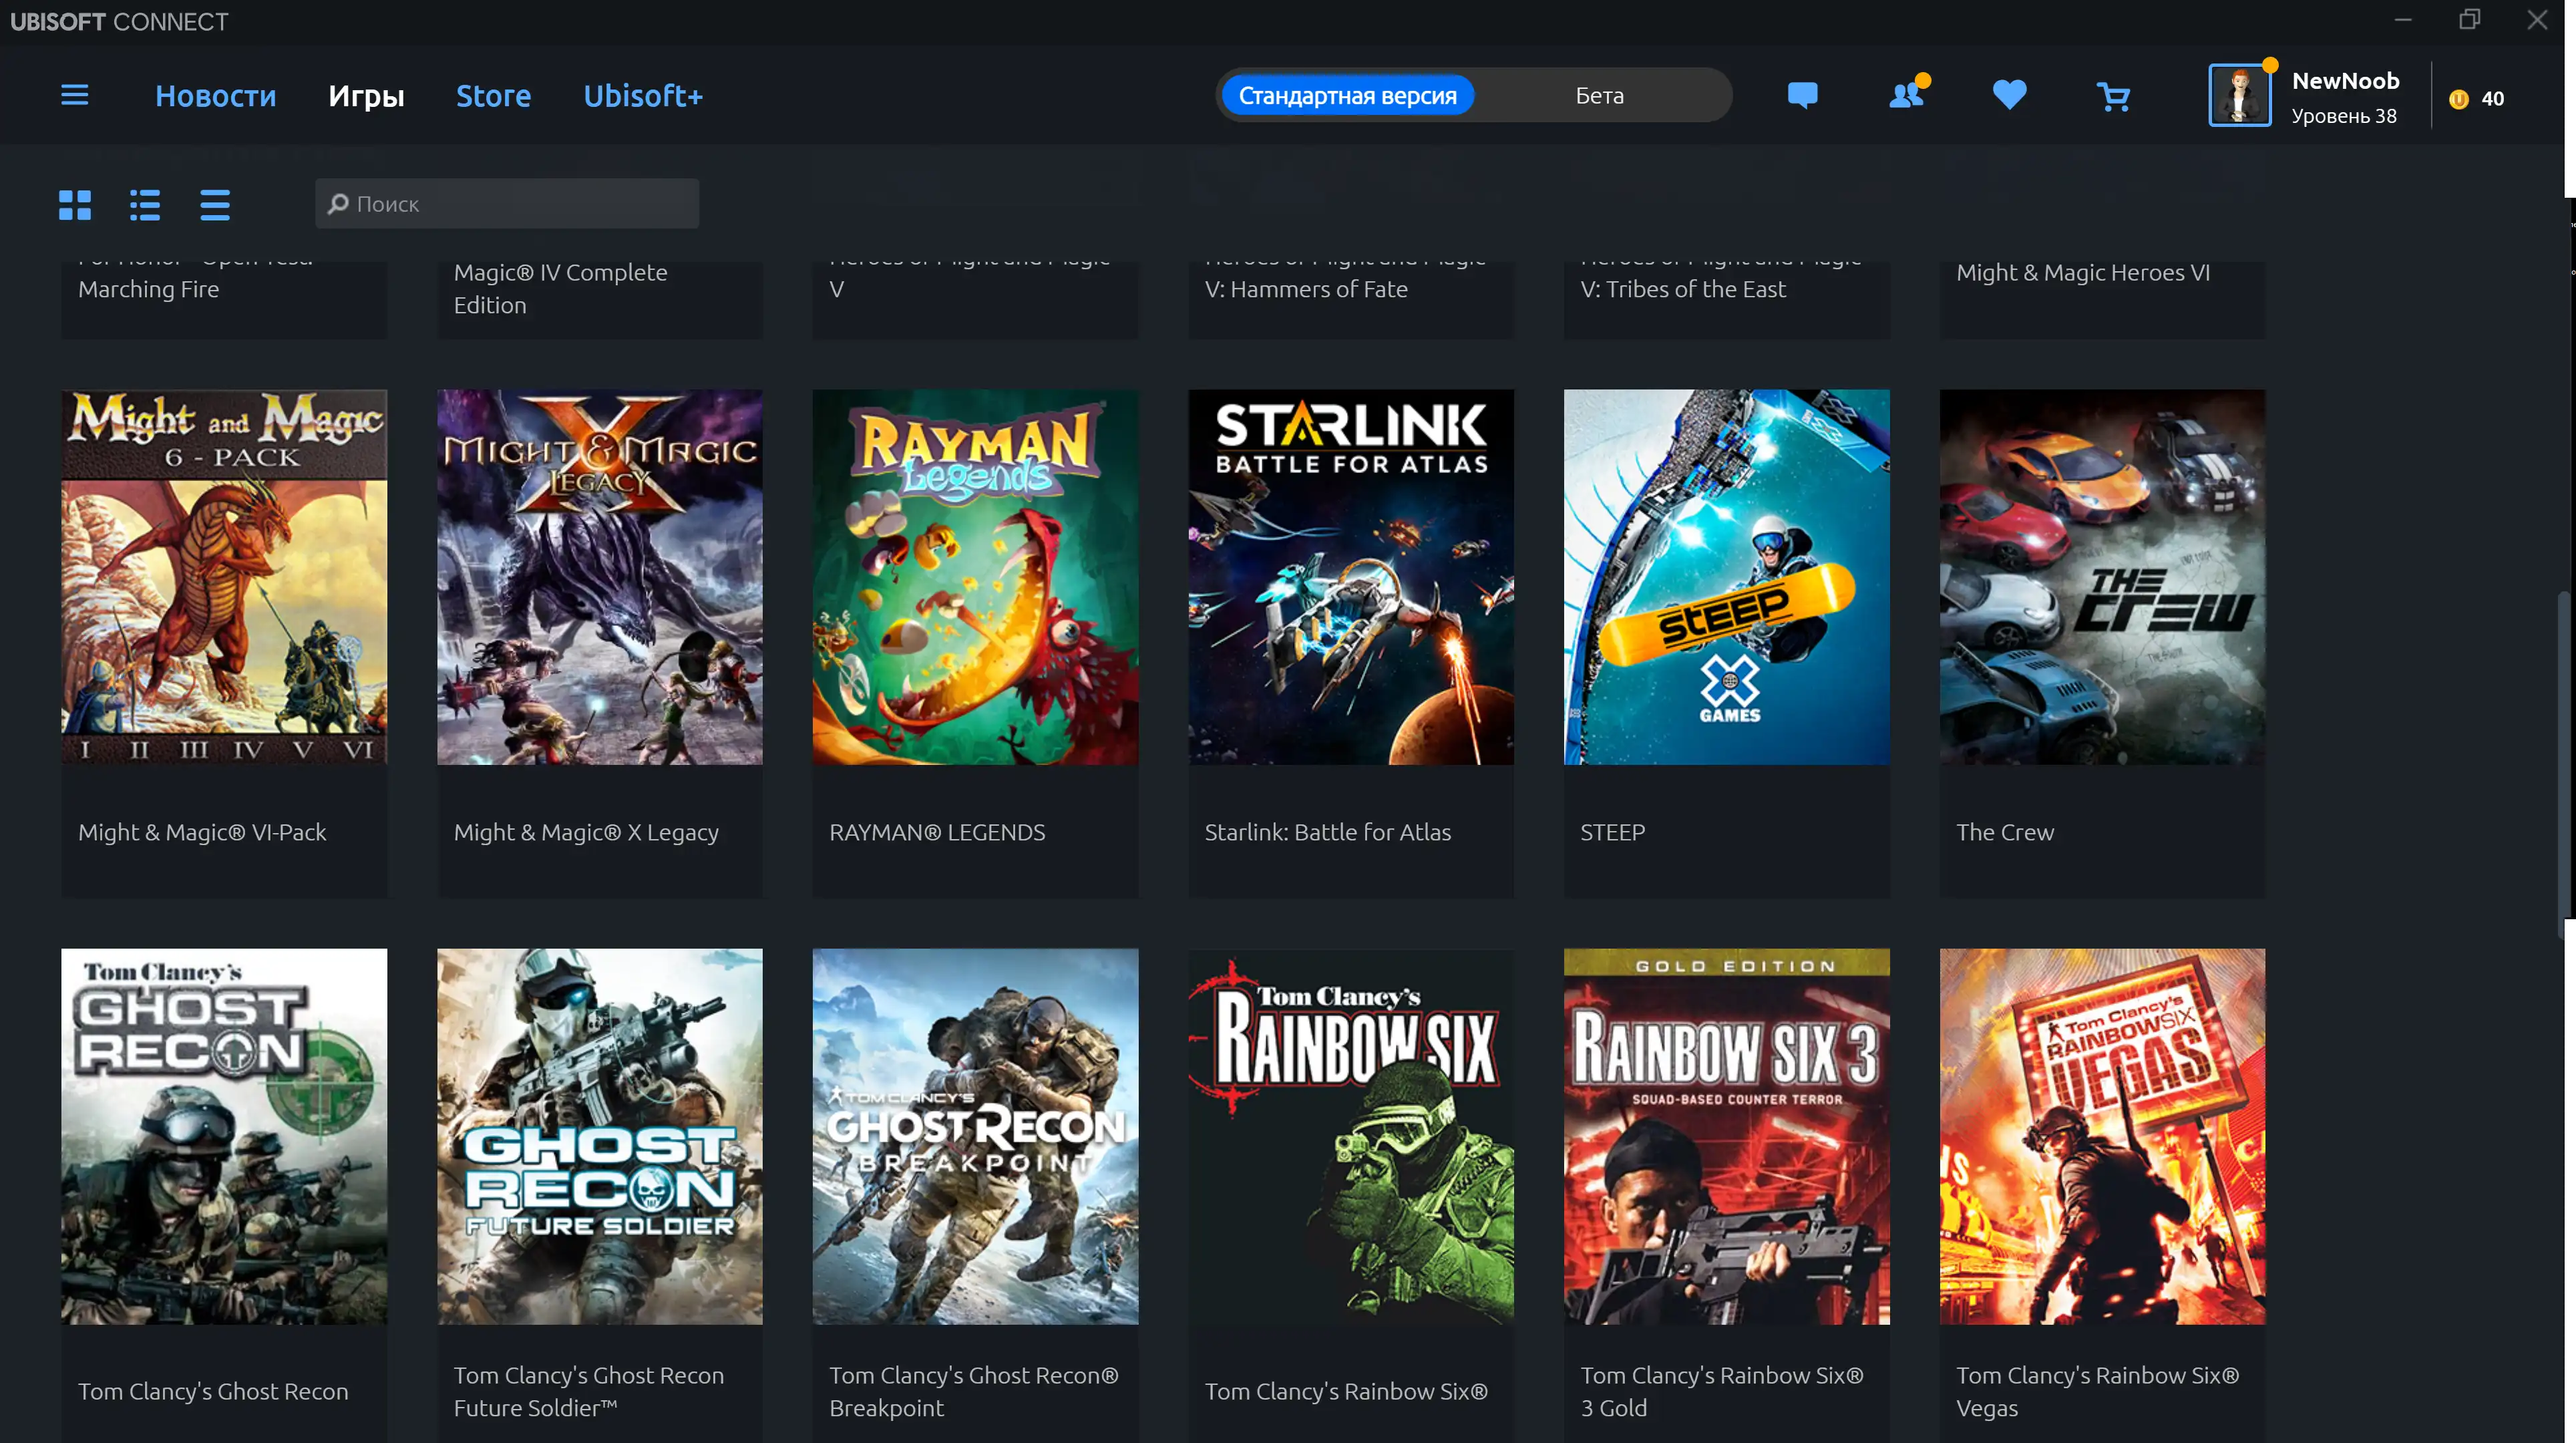Click Might & Magic® X Legacy title
The image size is (2576, 1443).
(x=586, y=832)
